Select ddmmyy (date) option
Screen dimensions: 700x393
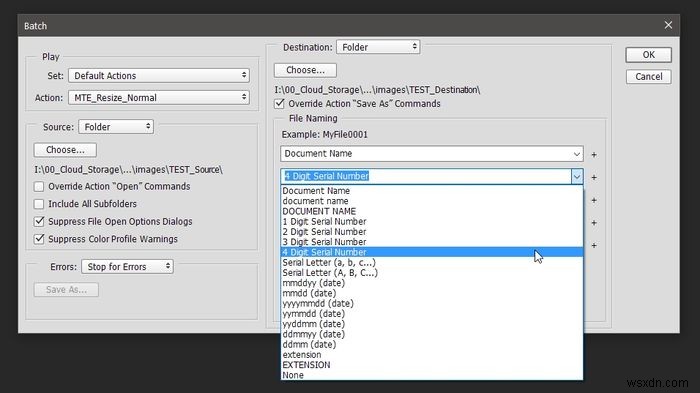[x=432, y=334]
